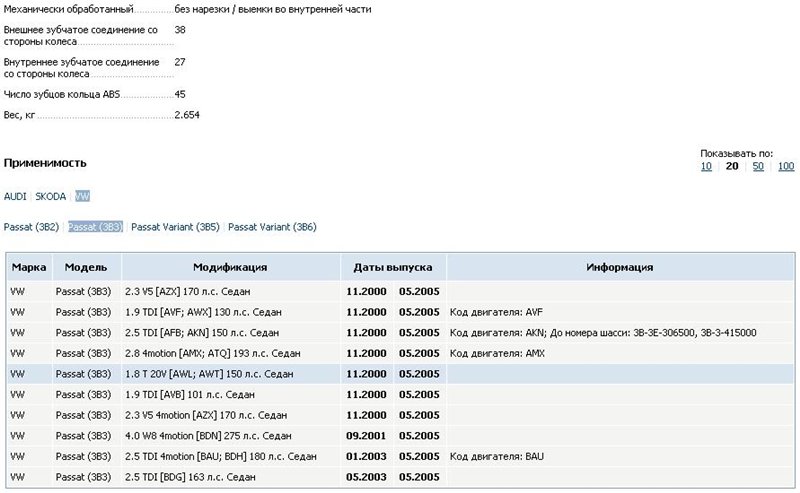800x493 pixels.
Task: Click the Модификация column header
Action: click(x=230, y=267)
